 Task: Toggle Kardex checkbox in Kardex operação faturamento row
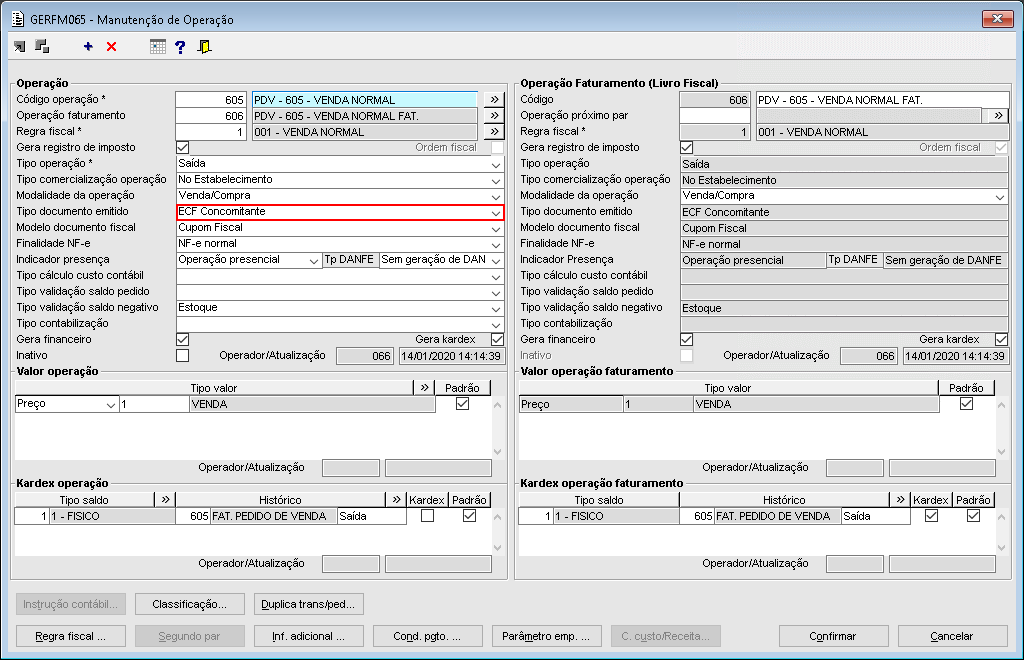point(931,516)
